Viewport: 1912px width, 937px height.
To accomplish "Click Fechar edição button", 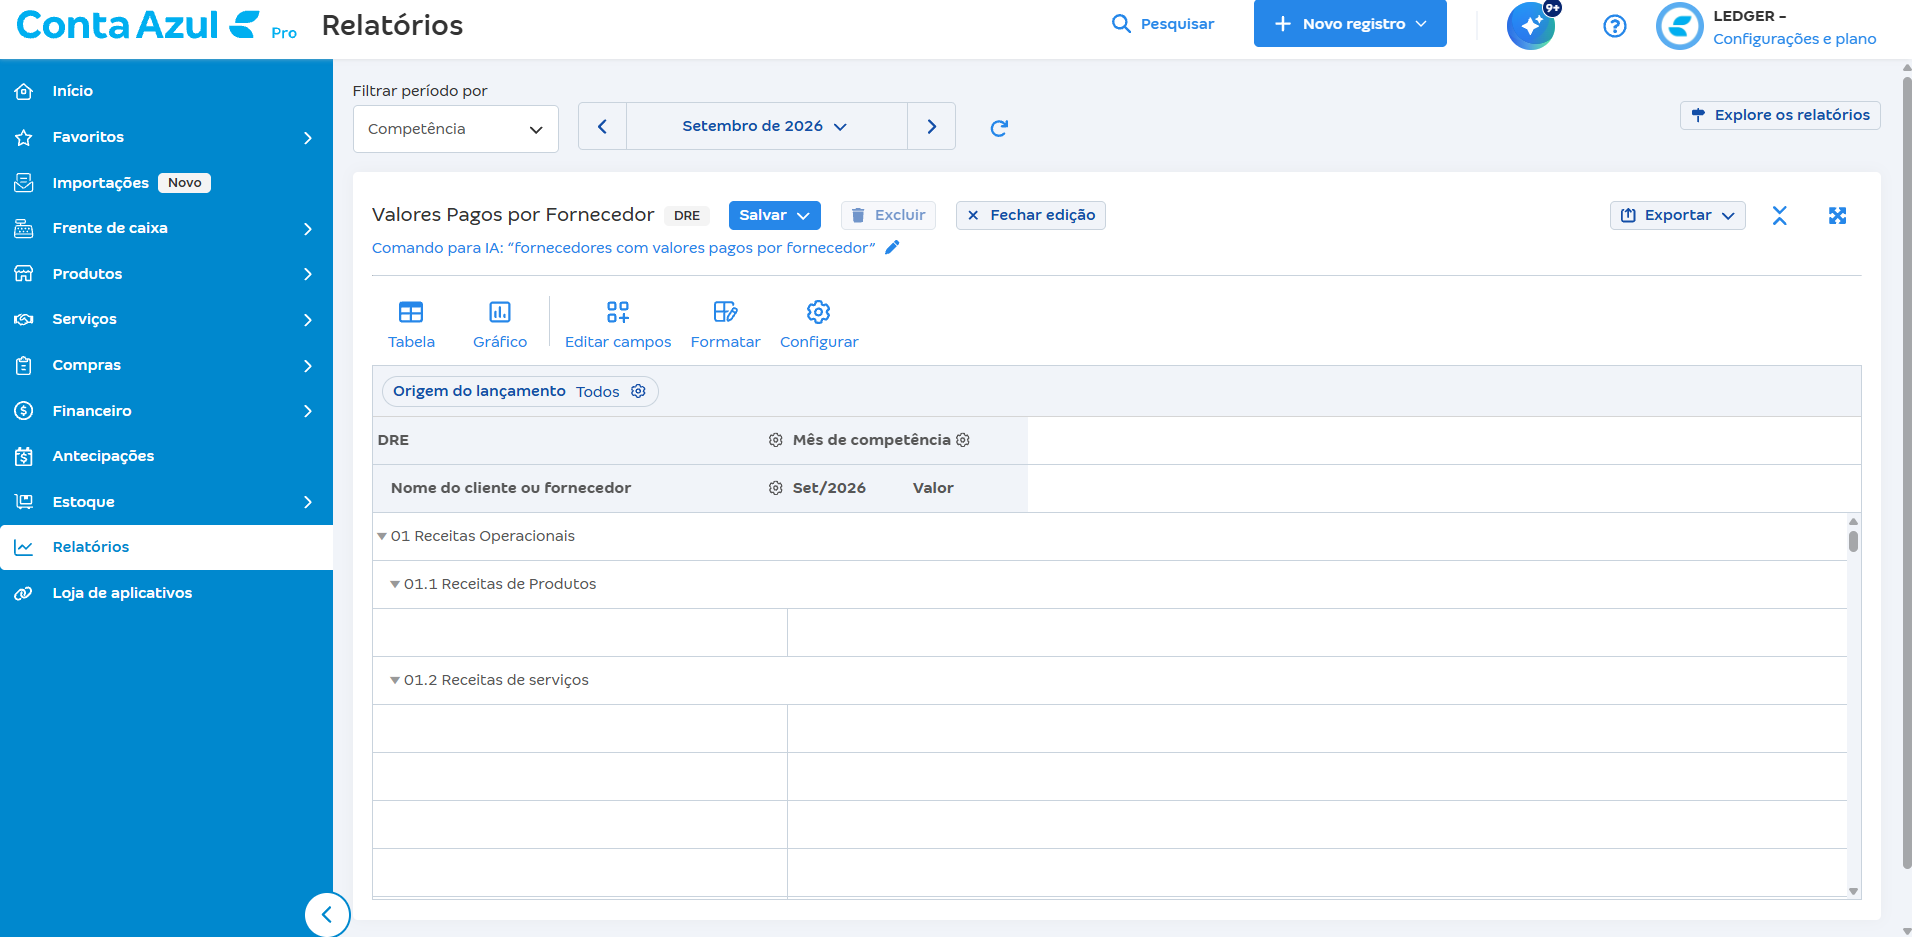I will pyautogui.click(x=1031, y=215).
